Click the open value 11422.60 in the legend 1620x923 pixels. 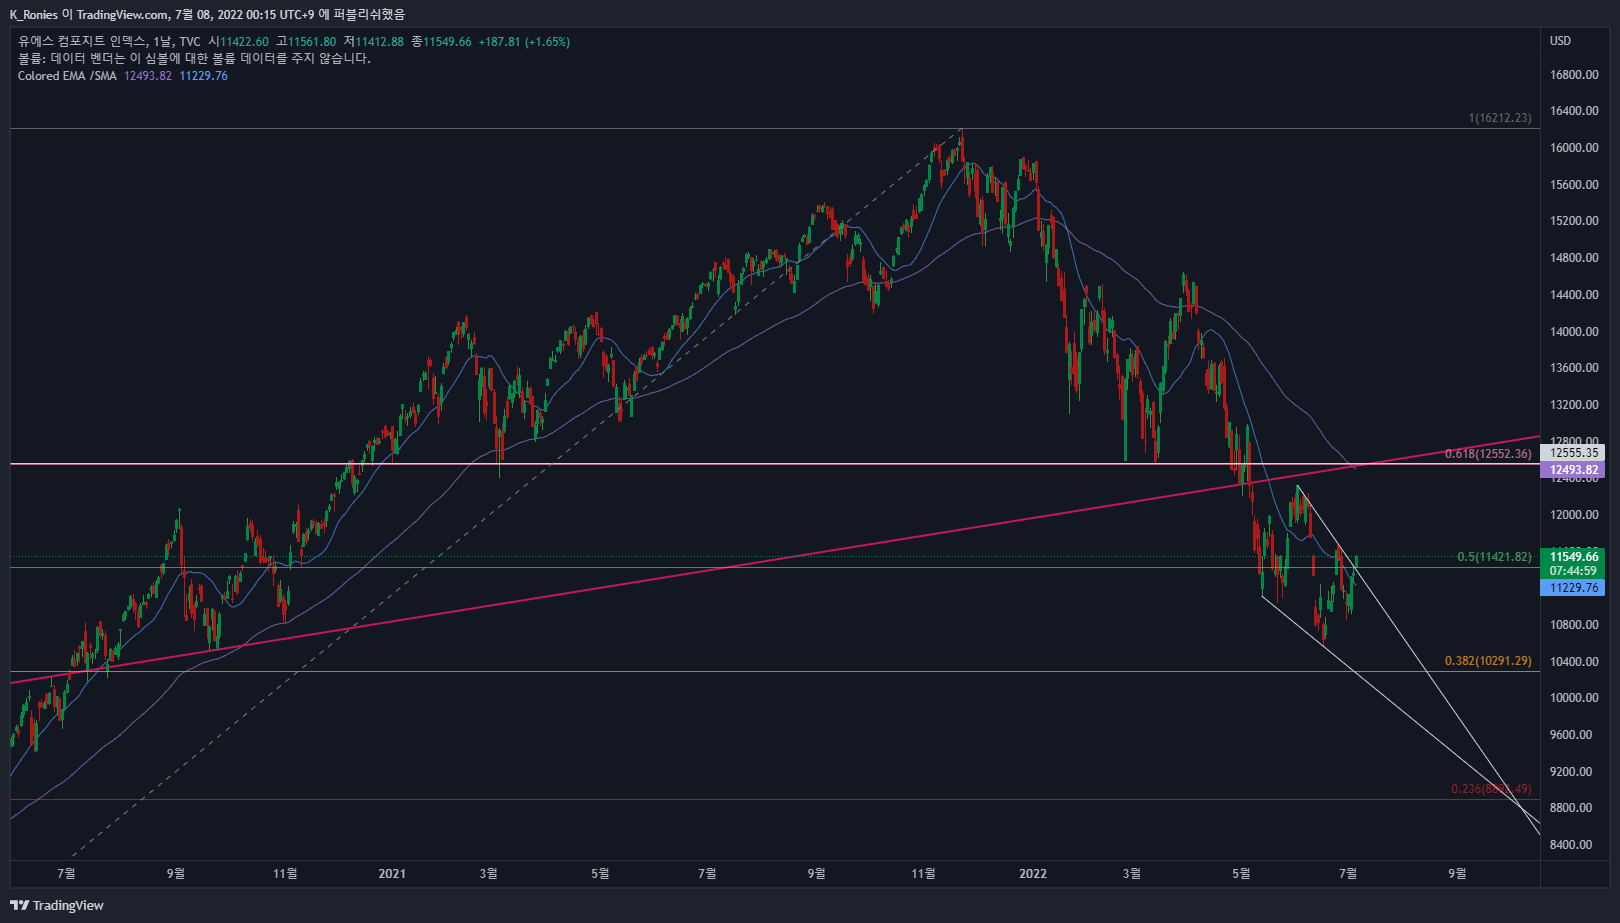click(x=244, y=42)
